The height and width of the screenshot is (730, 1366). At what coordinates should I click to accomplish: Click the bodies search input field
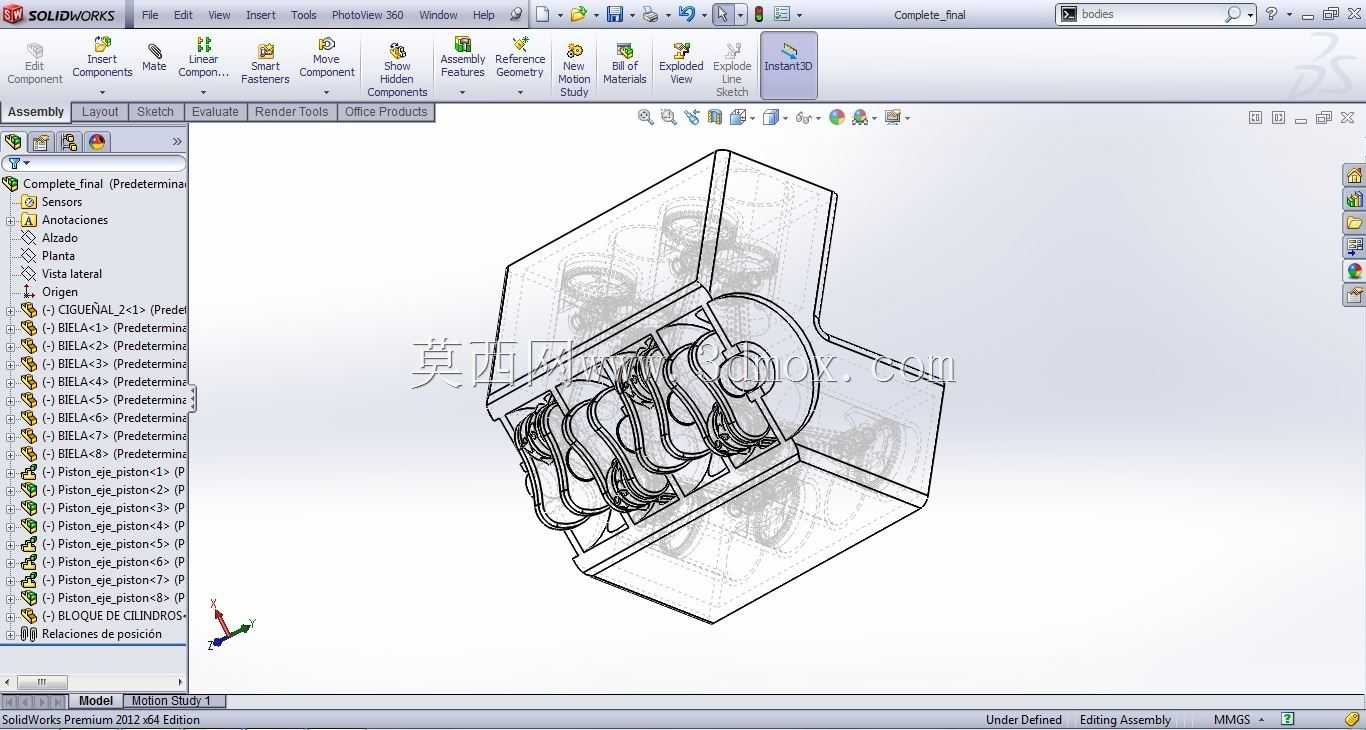[1150, 14]
